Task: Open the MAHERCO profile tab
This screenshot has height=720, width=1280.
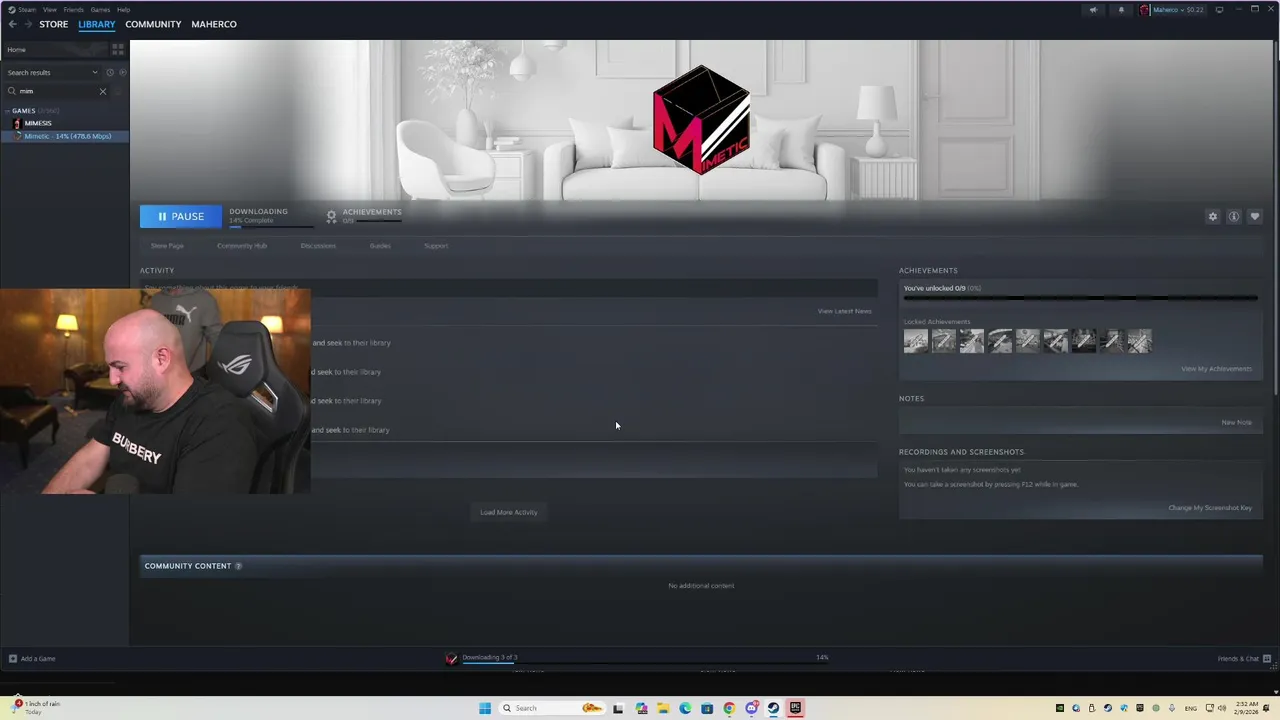Action: 214,24
